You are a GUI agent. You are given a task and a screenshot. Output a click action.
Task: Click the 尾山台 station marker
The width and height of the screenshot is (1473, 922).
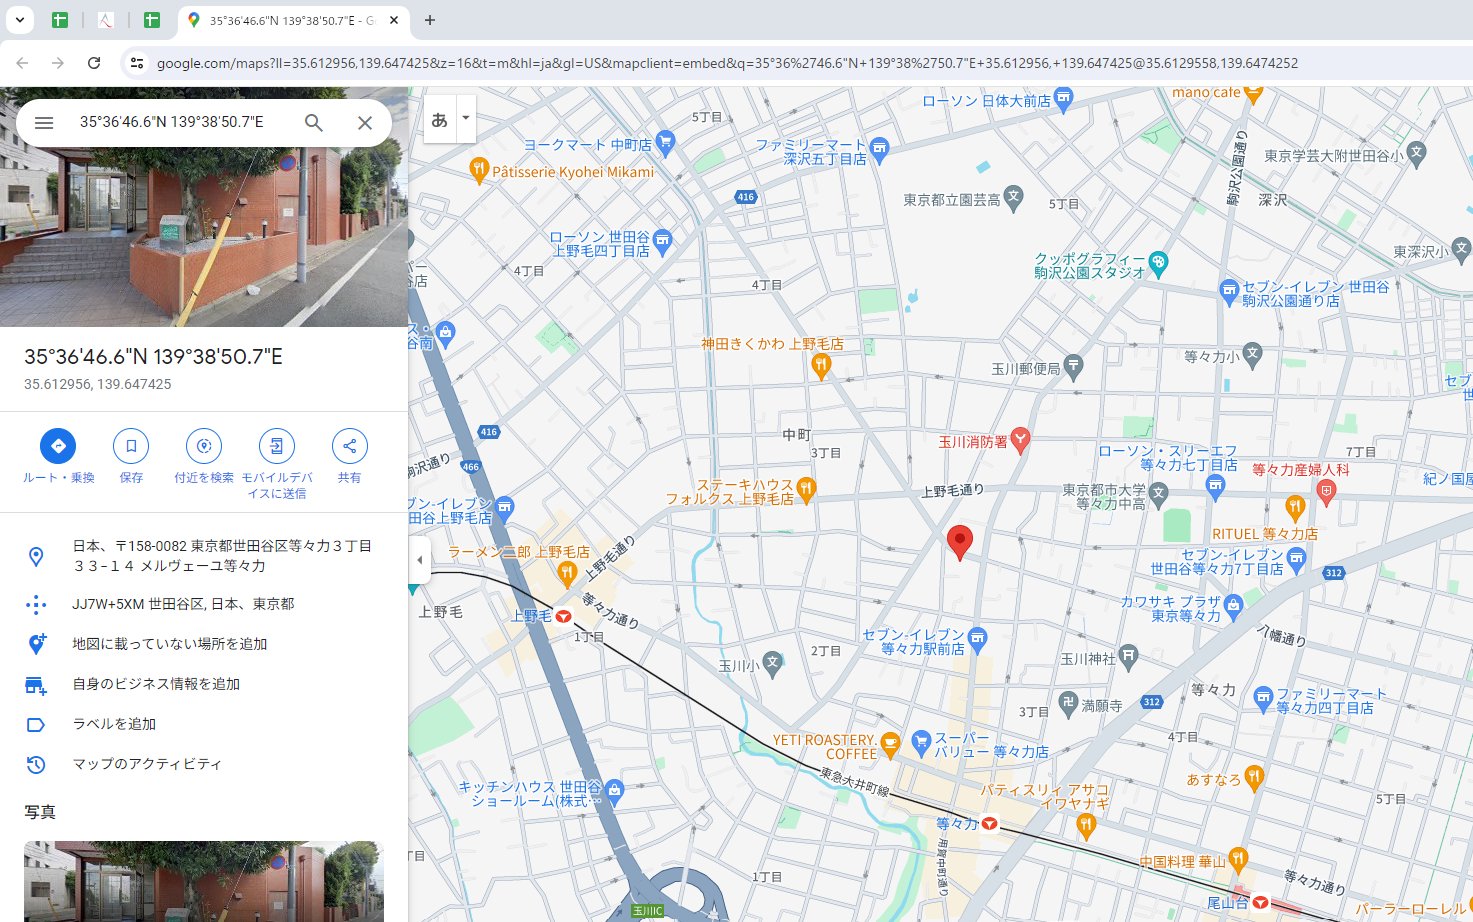click(x=1261, y=902)
